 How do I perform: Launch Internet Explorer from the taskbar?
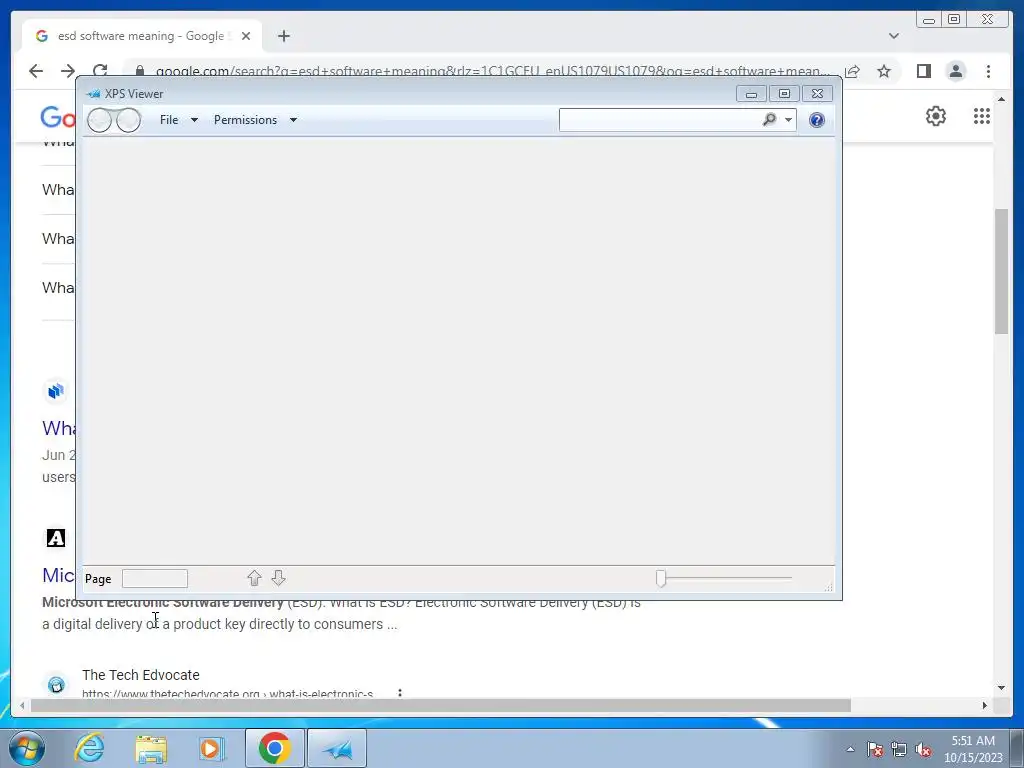89,748
